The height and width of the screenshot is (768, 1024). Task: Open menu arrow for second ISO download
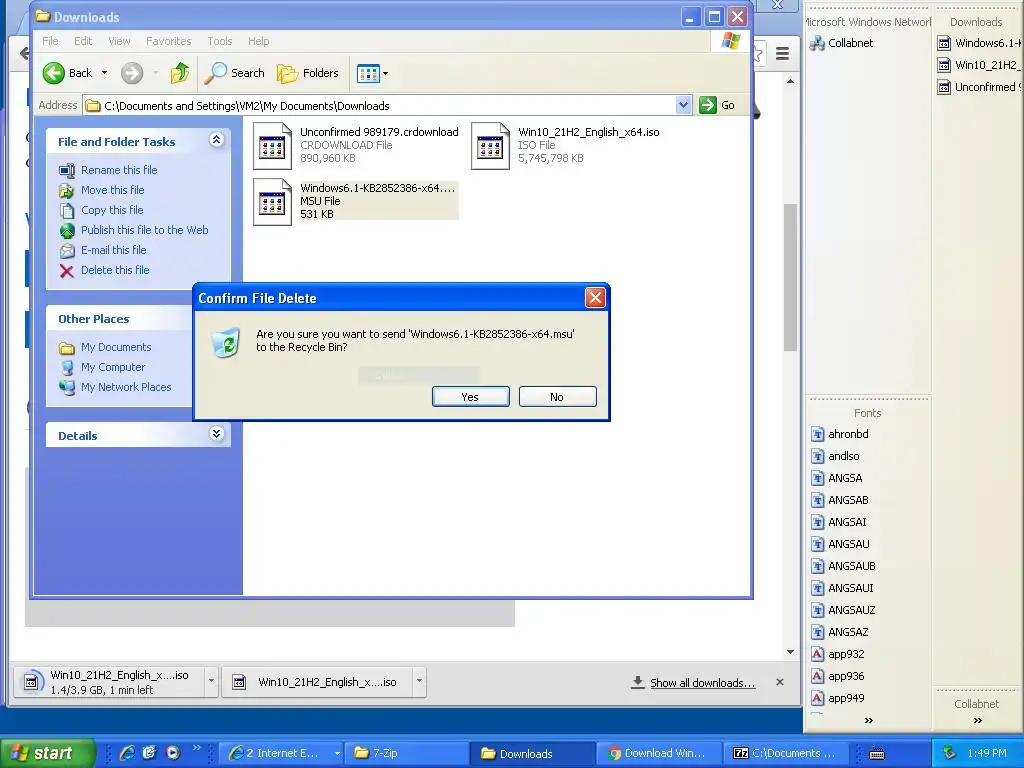point(419,681)
